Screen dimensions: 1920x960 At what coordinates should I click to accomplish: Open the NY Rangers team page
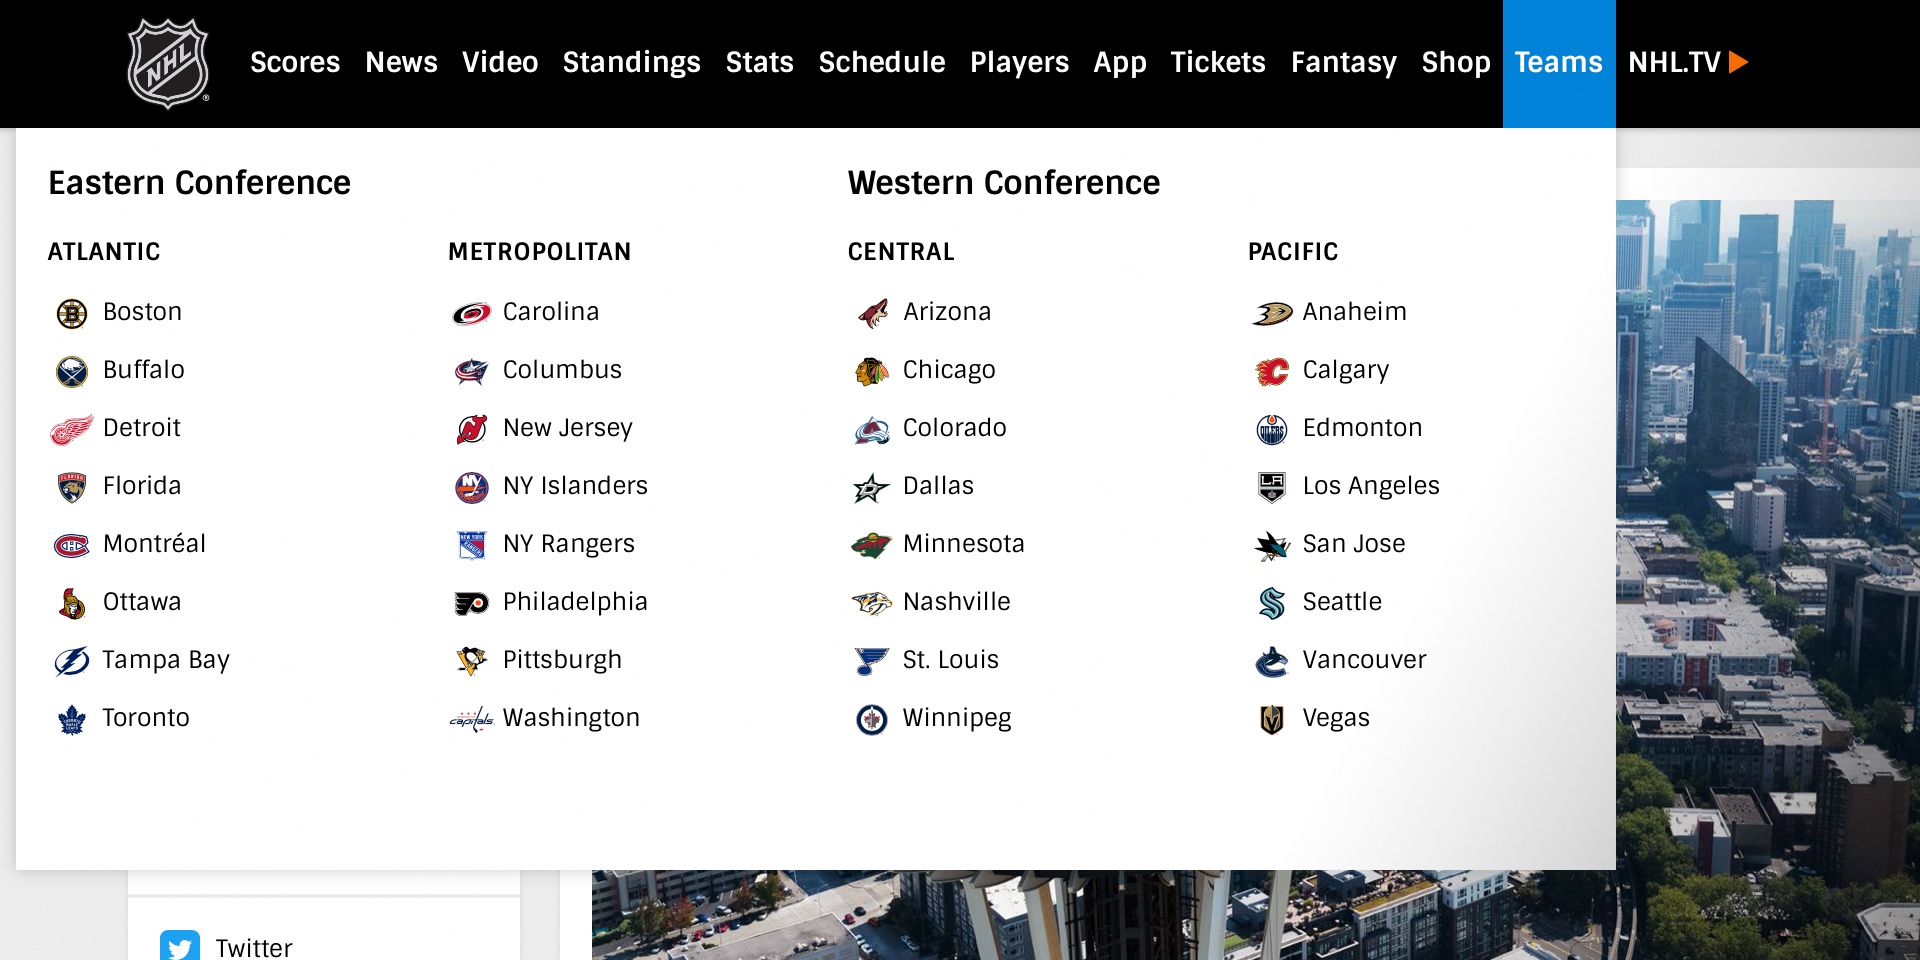tap(545, 544)
